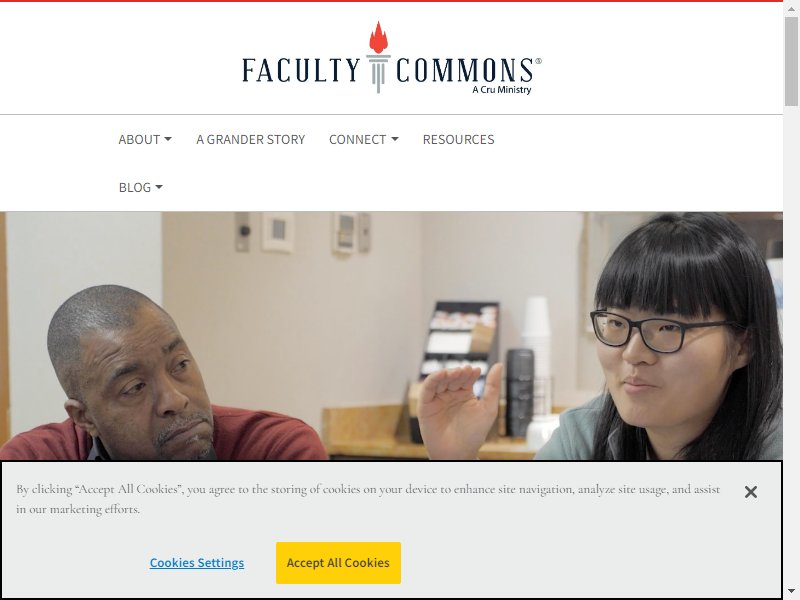Open the Cookies Settings link
Viewport: 800px width, 600px height.
pos(197,563)
